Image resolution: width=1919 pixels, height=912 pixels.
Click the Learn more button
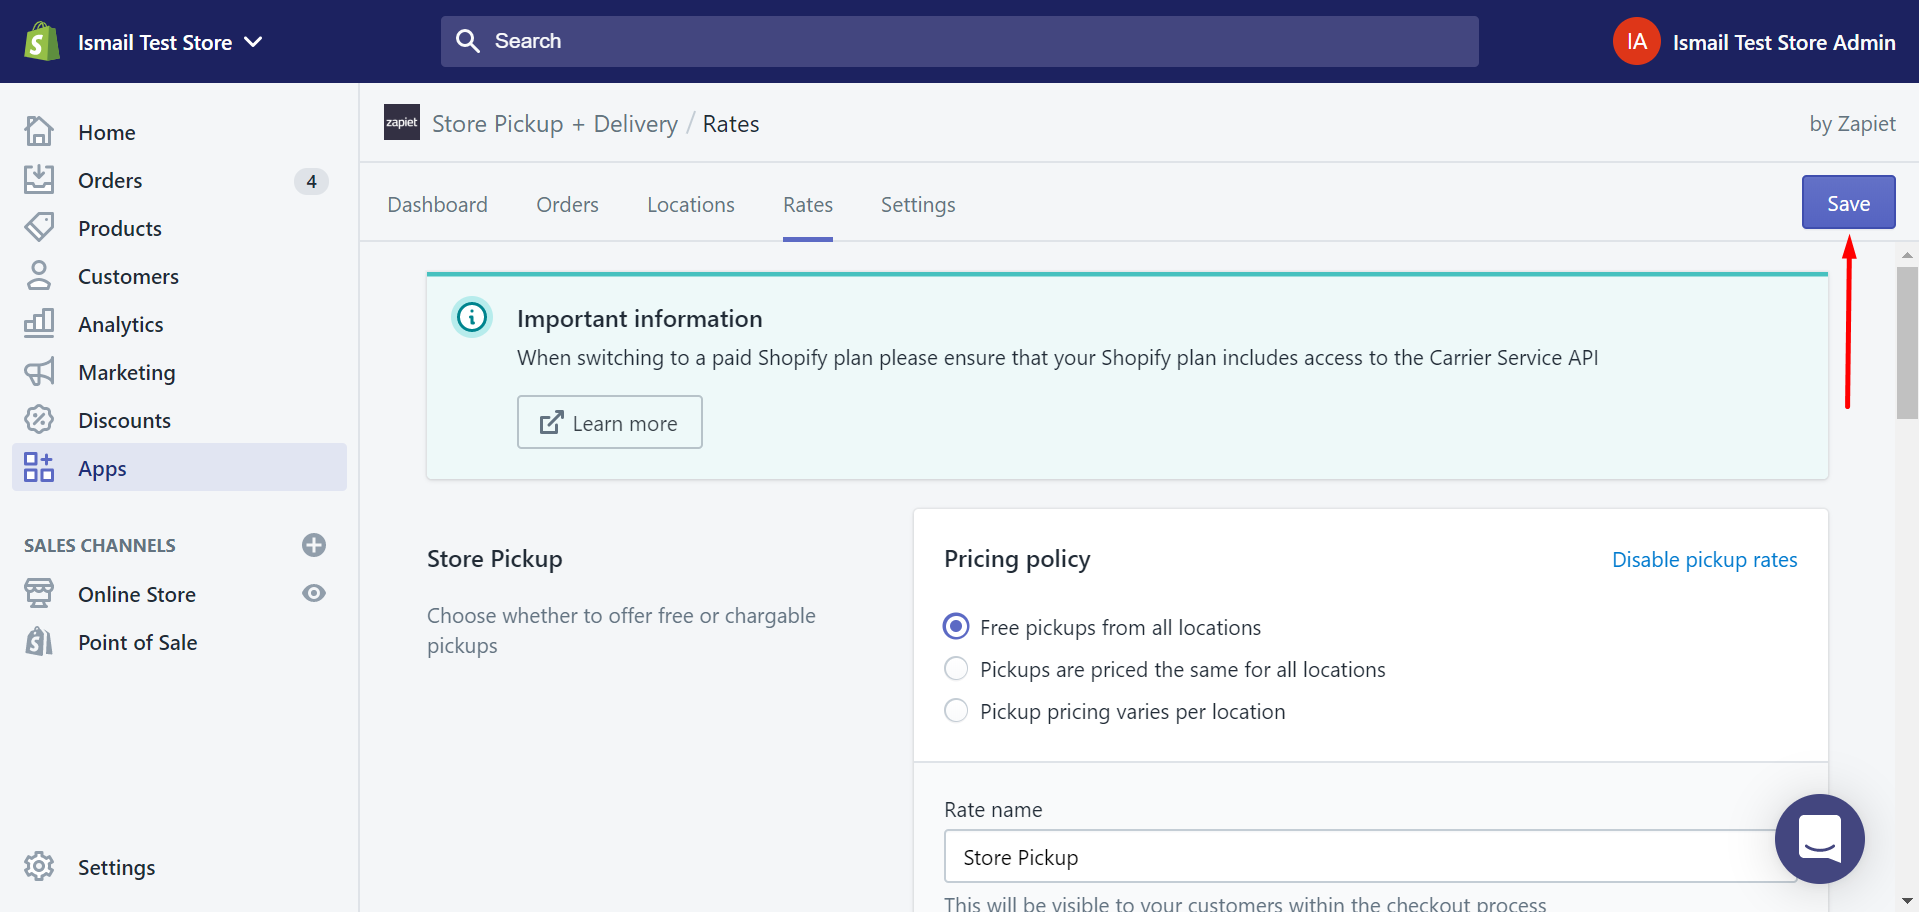[609, 422]
